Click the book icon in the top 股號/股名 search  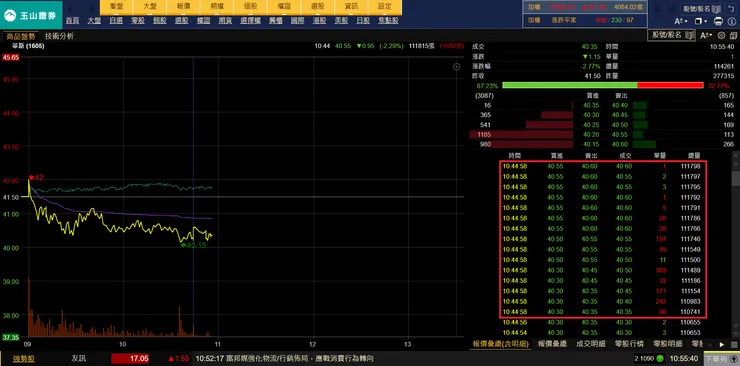[717, 8]
